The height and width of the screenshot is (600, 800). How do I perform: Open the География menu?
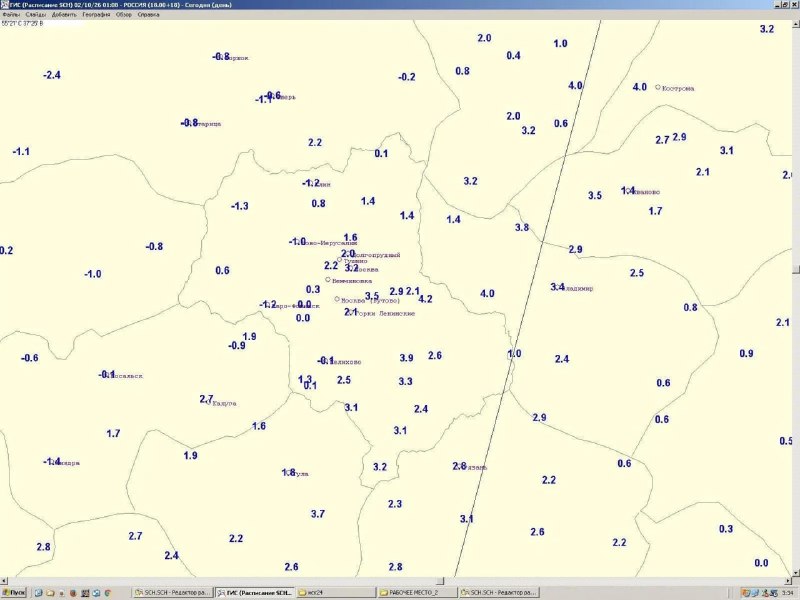pos(96,15)
